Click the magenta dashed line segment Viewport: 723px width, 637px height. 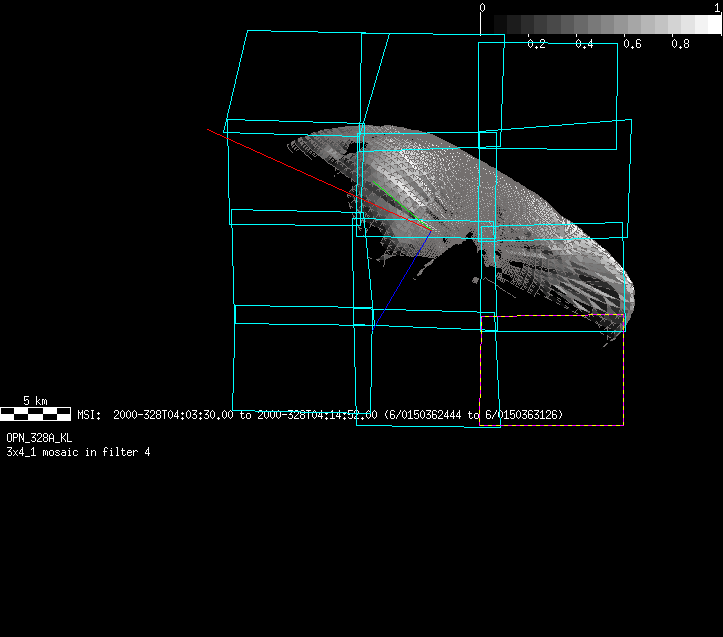(x=555, y=316)
